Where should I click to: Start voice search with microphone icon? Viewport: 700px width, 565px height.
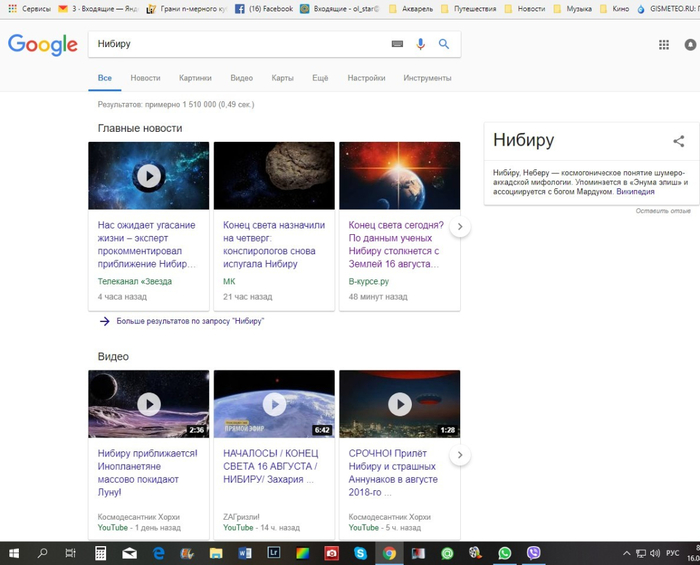click(420, 44)
